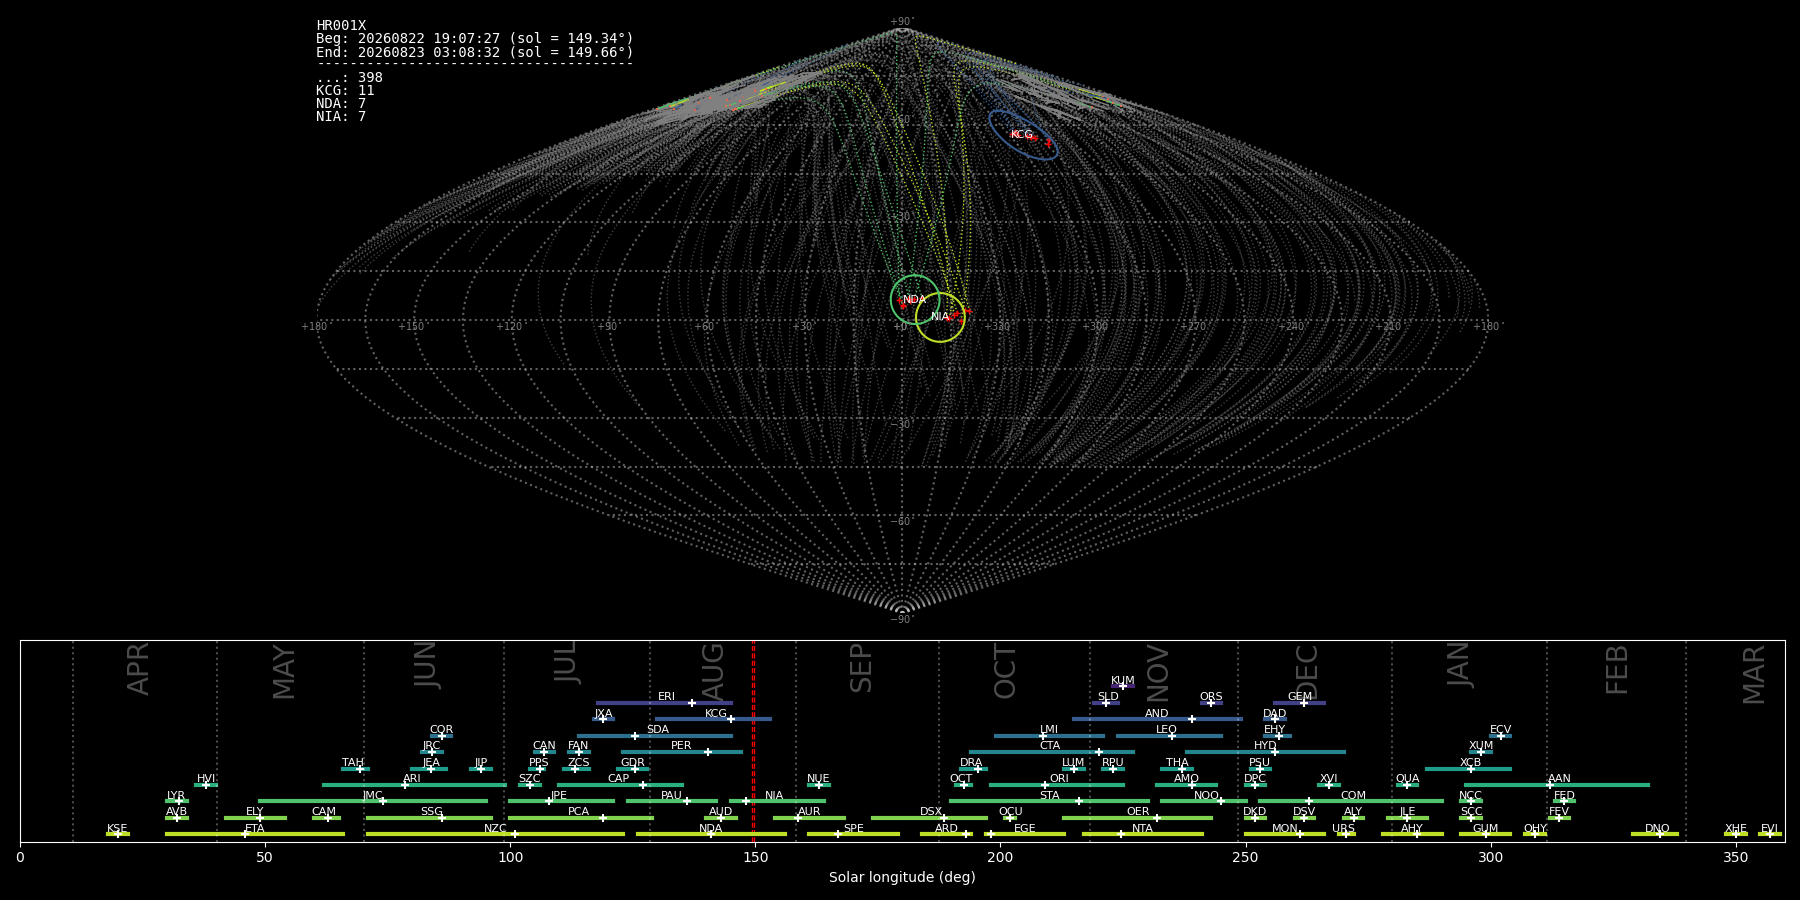1800x900 pixels.
Task: Click the LEO shower label
Action: pyautogui.click(x=1166, y=730)
